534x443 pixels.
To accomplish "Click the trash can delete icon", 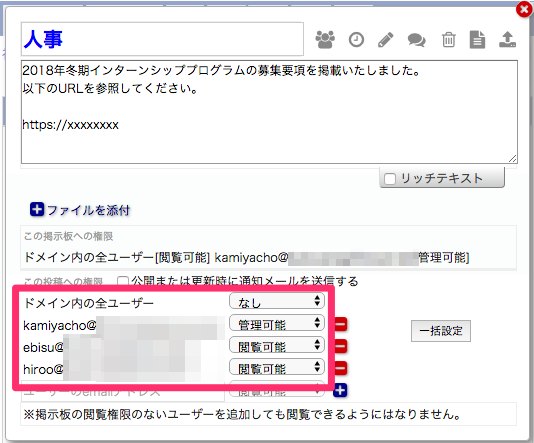I will 449,39.
